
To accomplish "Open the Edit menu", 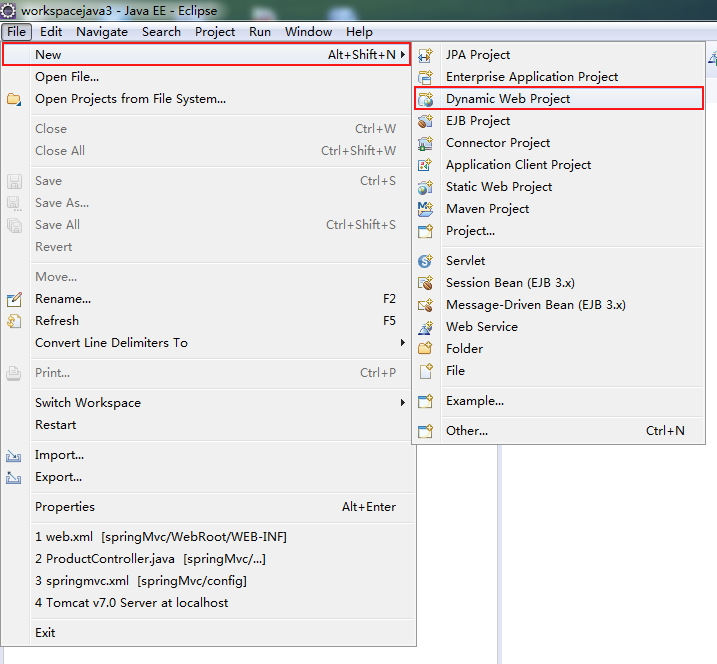I will 51,32.
